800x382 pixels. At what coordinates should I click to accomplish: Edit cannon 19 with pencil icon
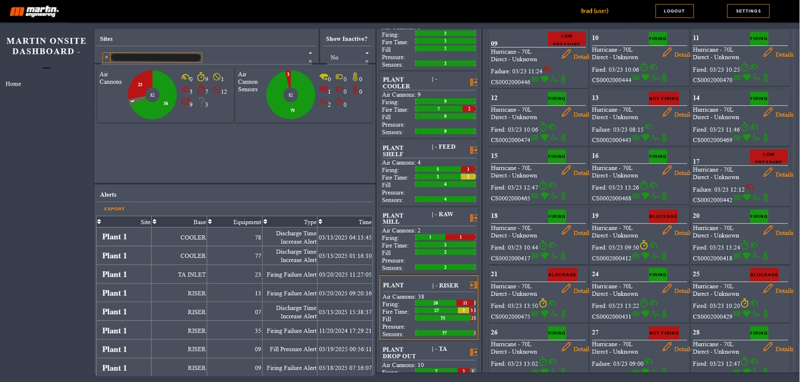pos(667,230)
